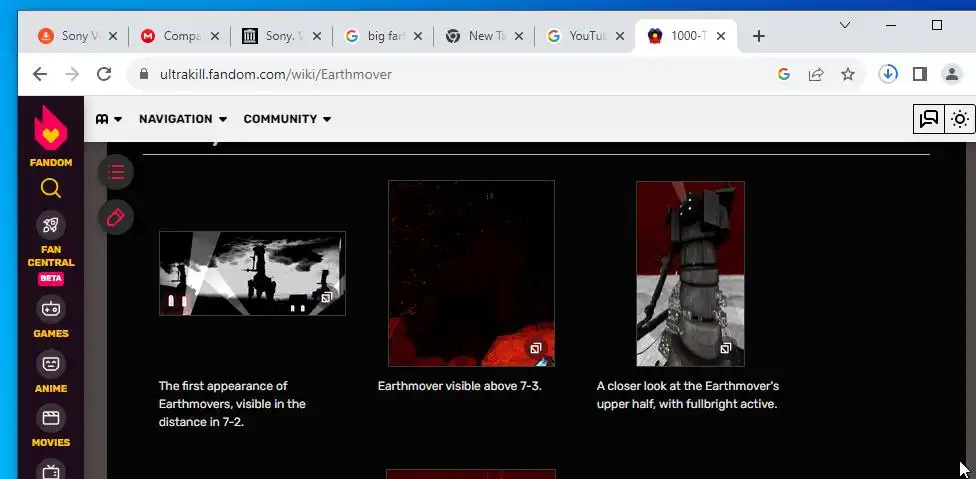The image size is (976, 479).
Task: Open the Fandom search magnifier
Action: (50, 188)
